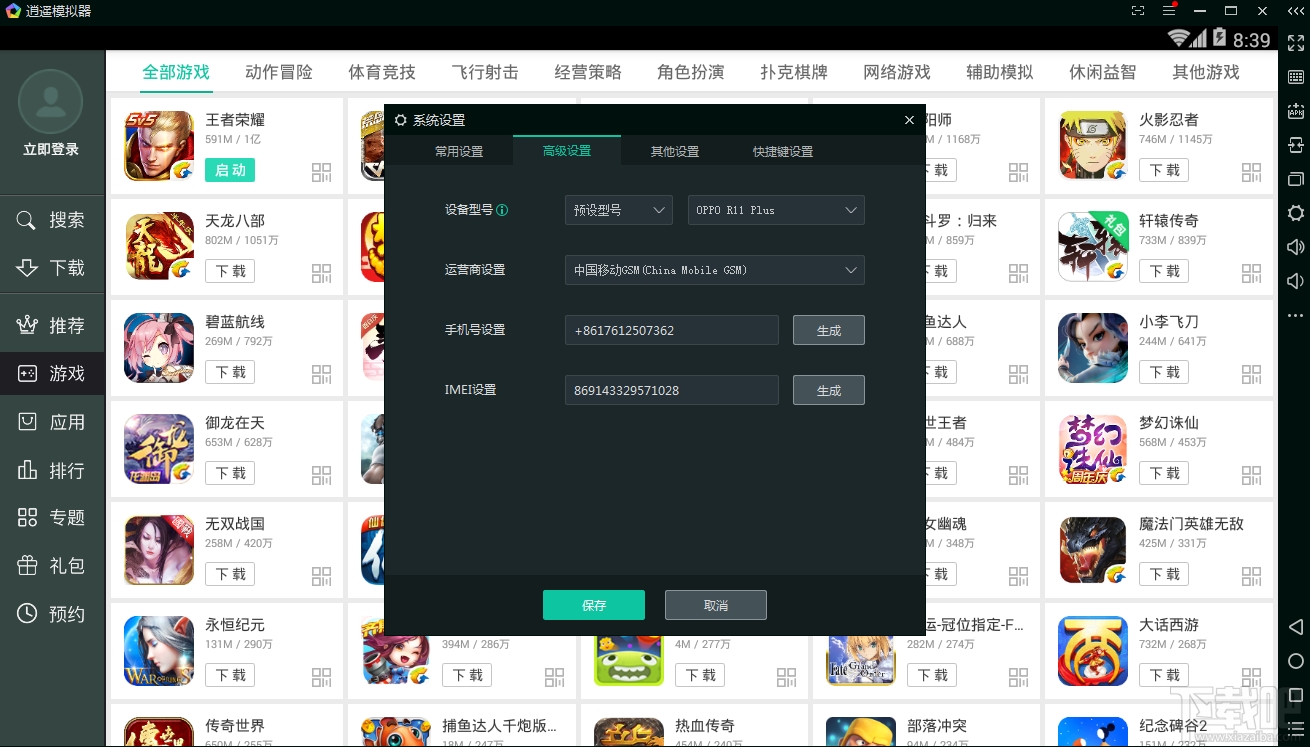Tap the Android home circle button

coord(1296,661)
